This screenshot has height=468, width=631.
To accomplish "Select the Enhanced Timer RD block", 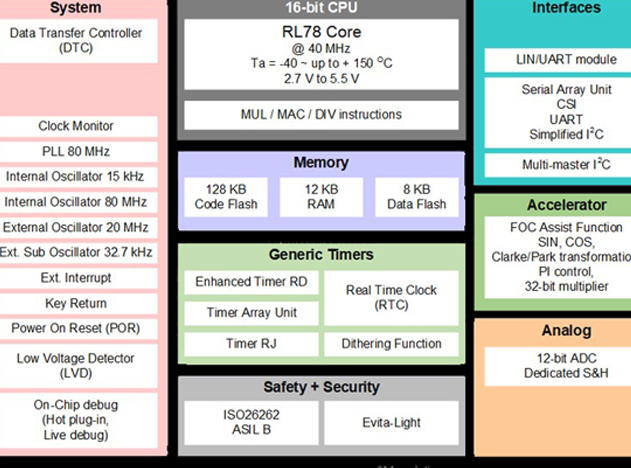I will [x=251, y=282].
